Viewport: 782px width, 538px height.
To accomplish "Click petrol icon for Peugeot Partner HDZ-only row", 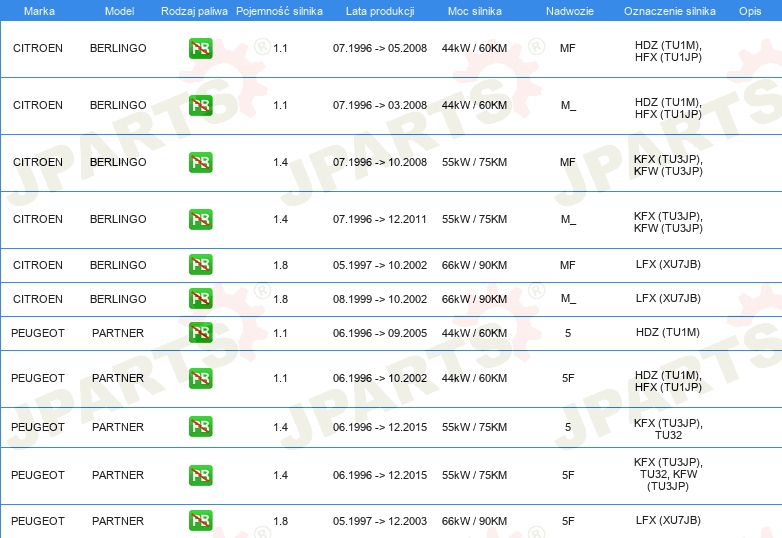I will click(200, 333).
